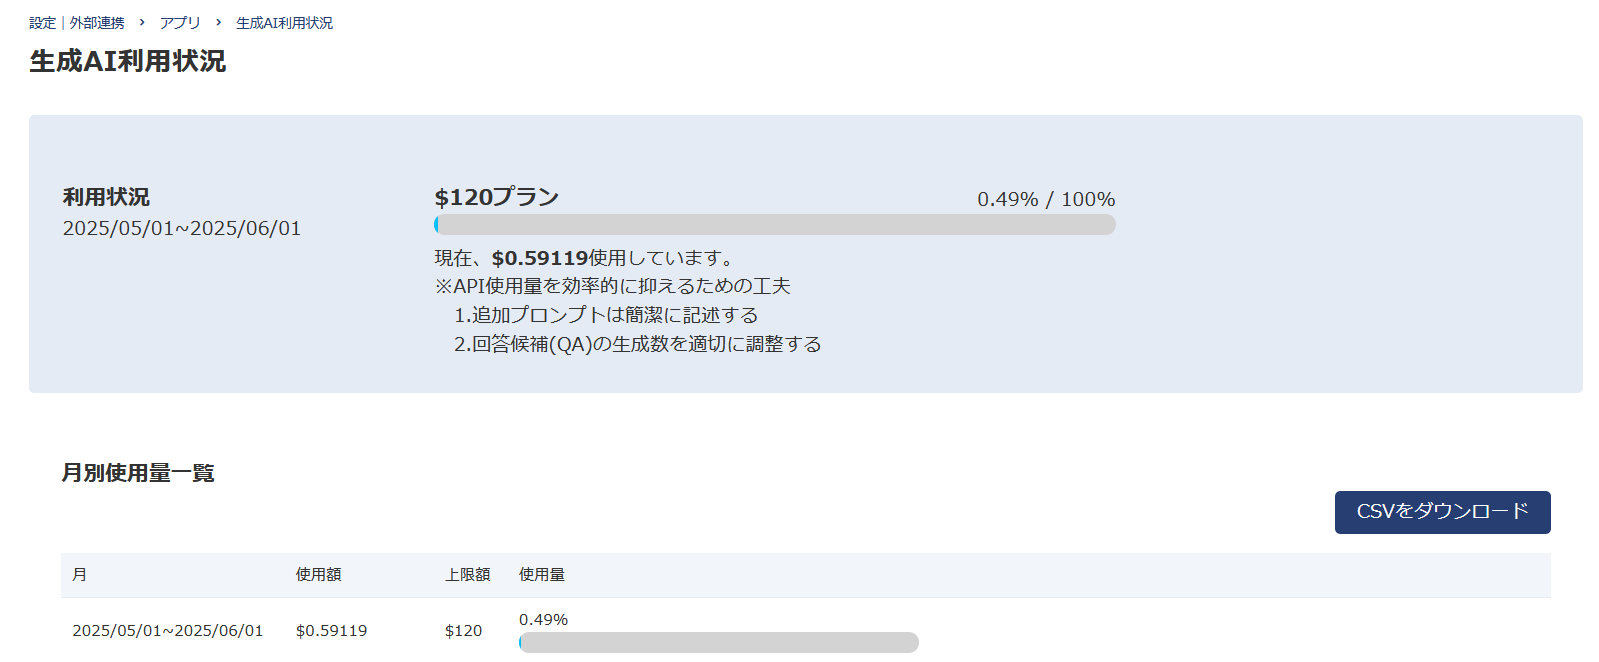Click the $120プラン usage progress bar
The image size is (1599, 662).
click(x=775, y=225)
